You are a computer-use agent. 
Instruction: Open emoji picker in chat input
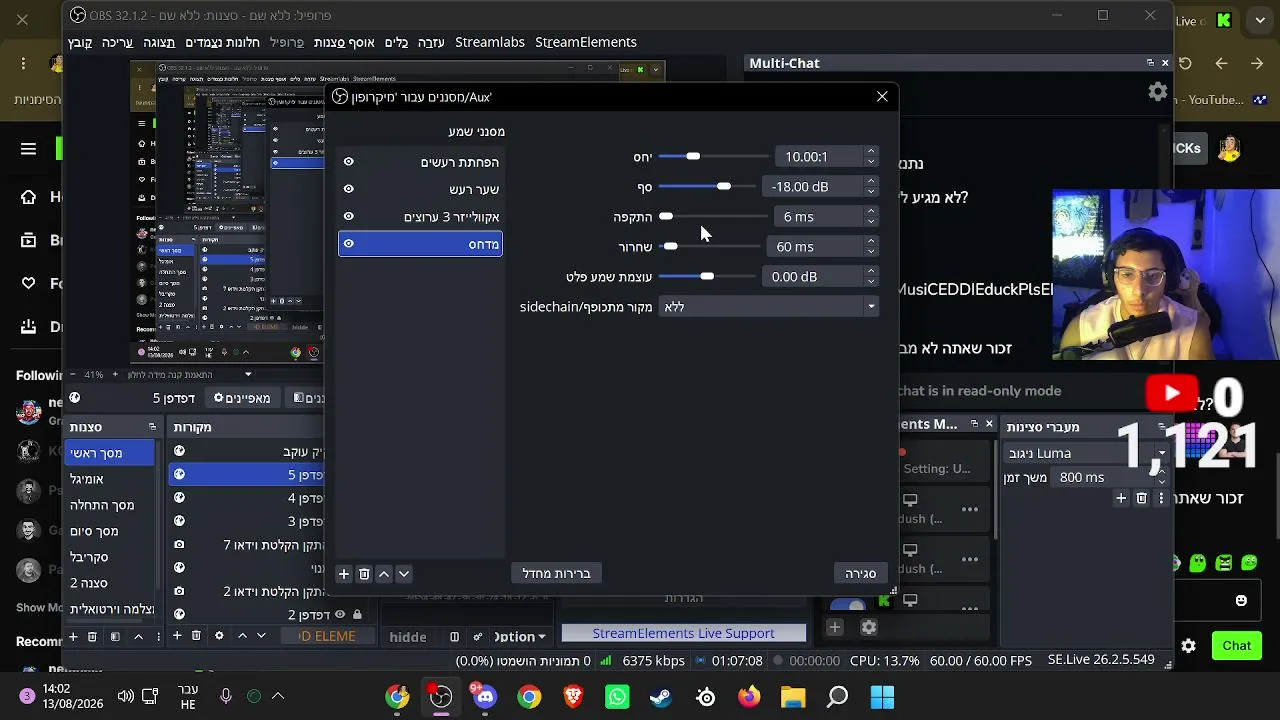tap(1241, 601)
